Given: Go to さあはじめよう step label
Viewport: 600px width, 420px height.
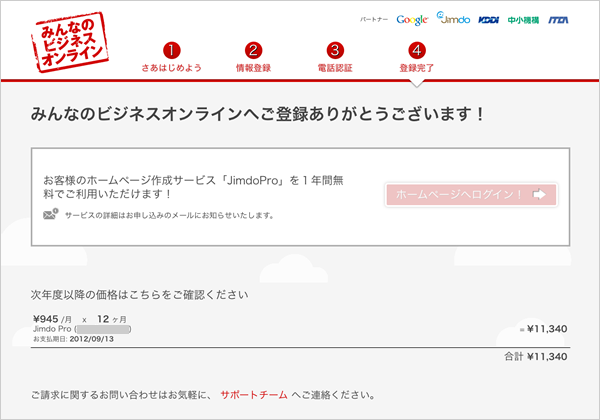Looking at the screenshot, I should point(171,68).
